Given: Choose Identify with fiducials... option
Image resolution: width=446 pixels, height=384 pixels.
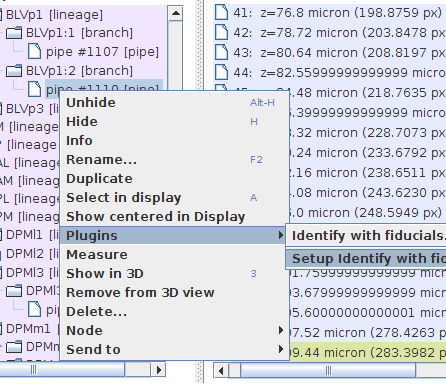Looking at the screenshot, I should (x=366, y=236).
